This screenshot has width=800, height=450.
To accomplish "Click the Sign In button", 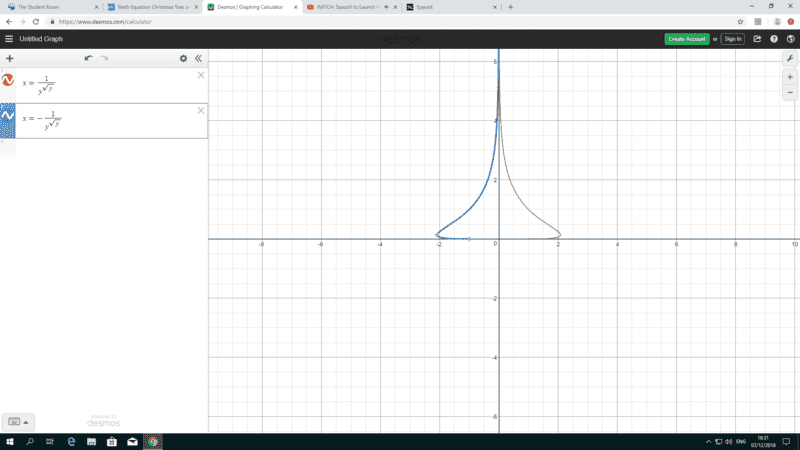I will [x=733, y=39].
